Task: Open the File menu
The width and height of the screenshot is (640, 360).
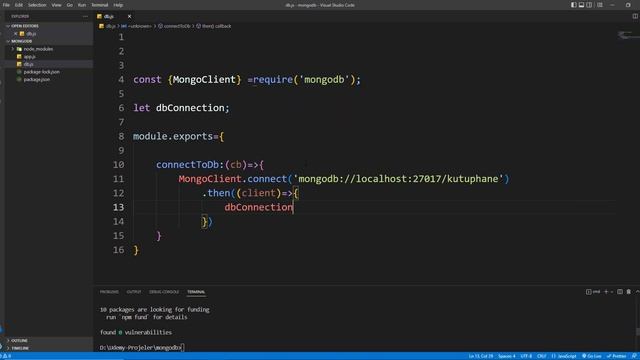Action: click(6, 5)
